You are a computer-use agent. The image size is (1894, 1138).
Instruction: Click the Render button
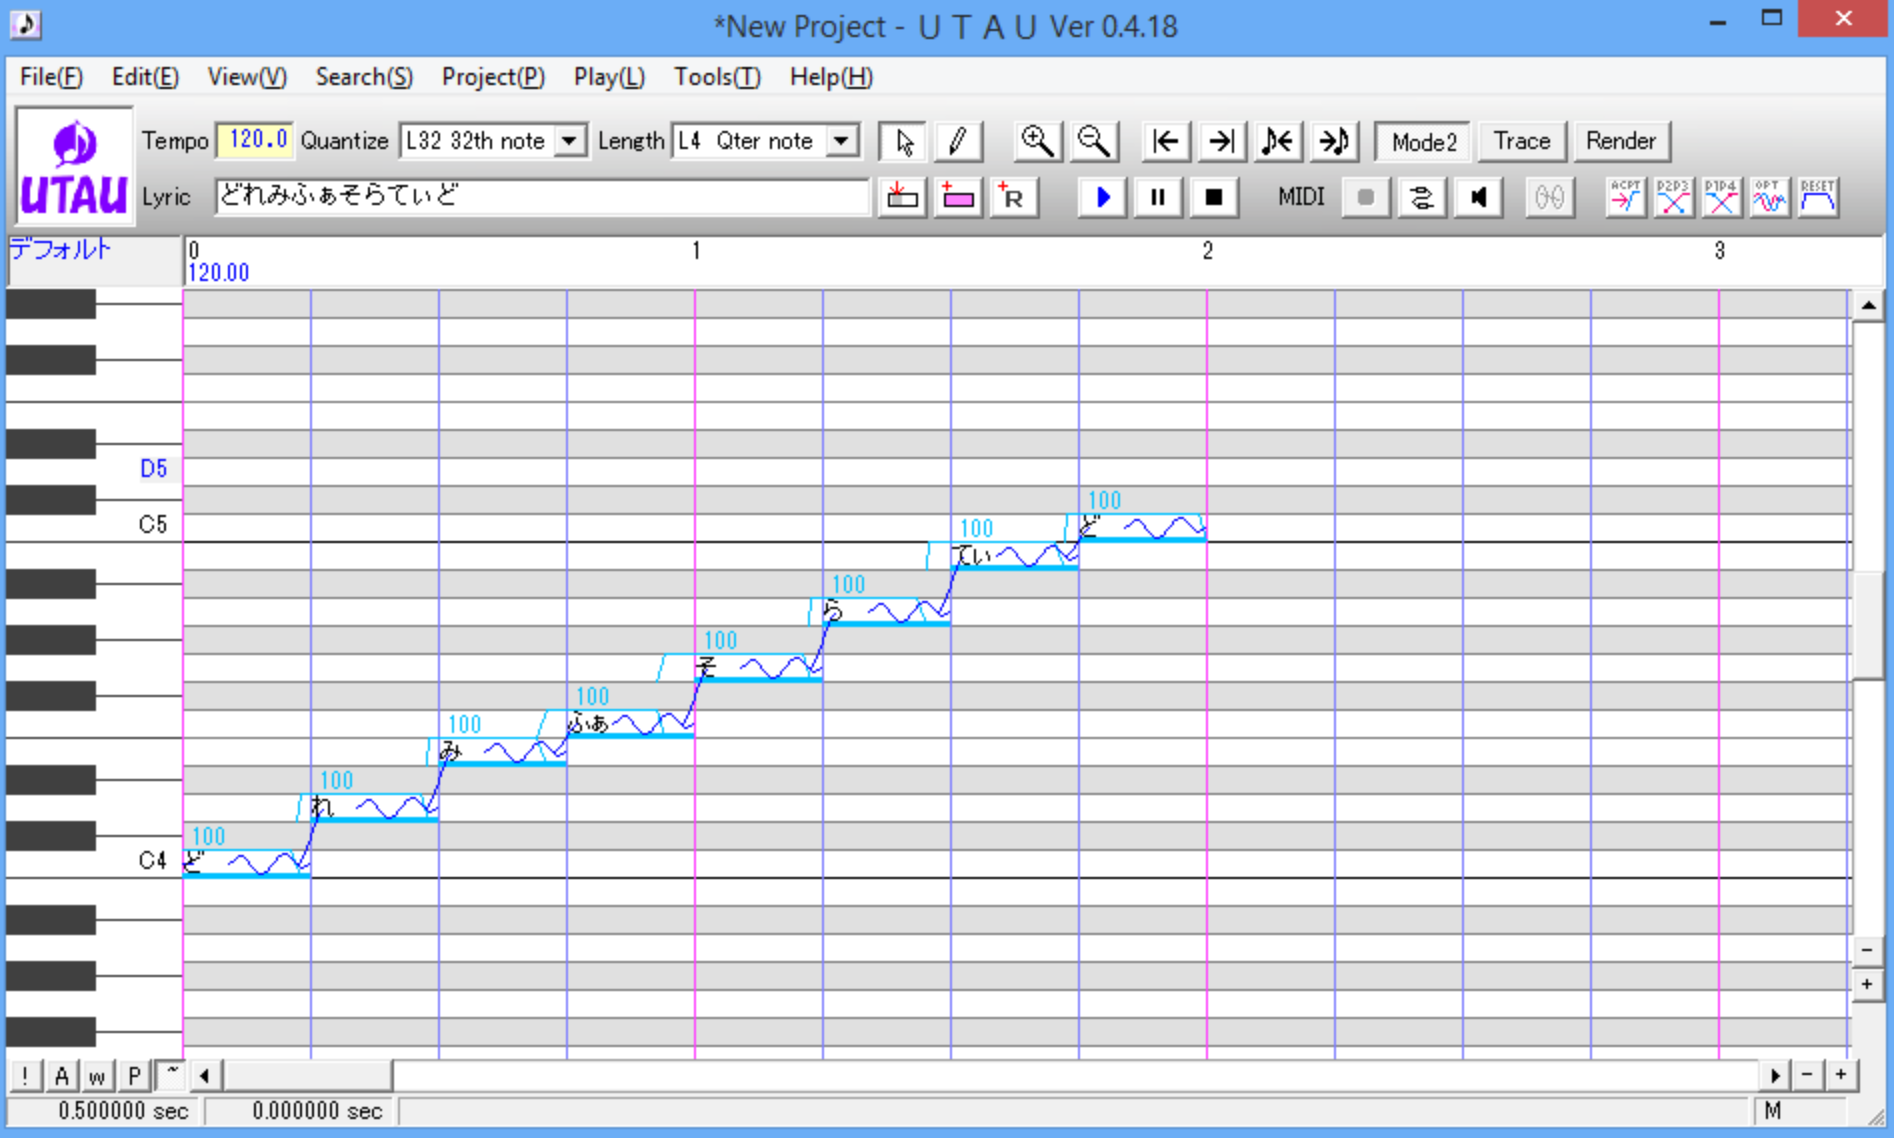tap(1620, 141)
